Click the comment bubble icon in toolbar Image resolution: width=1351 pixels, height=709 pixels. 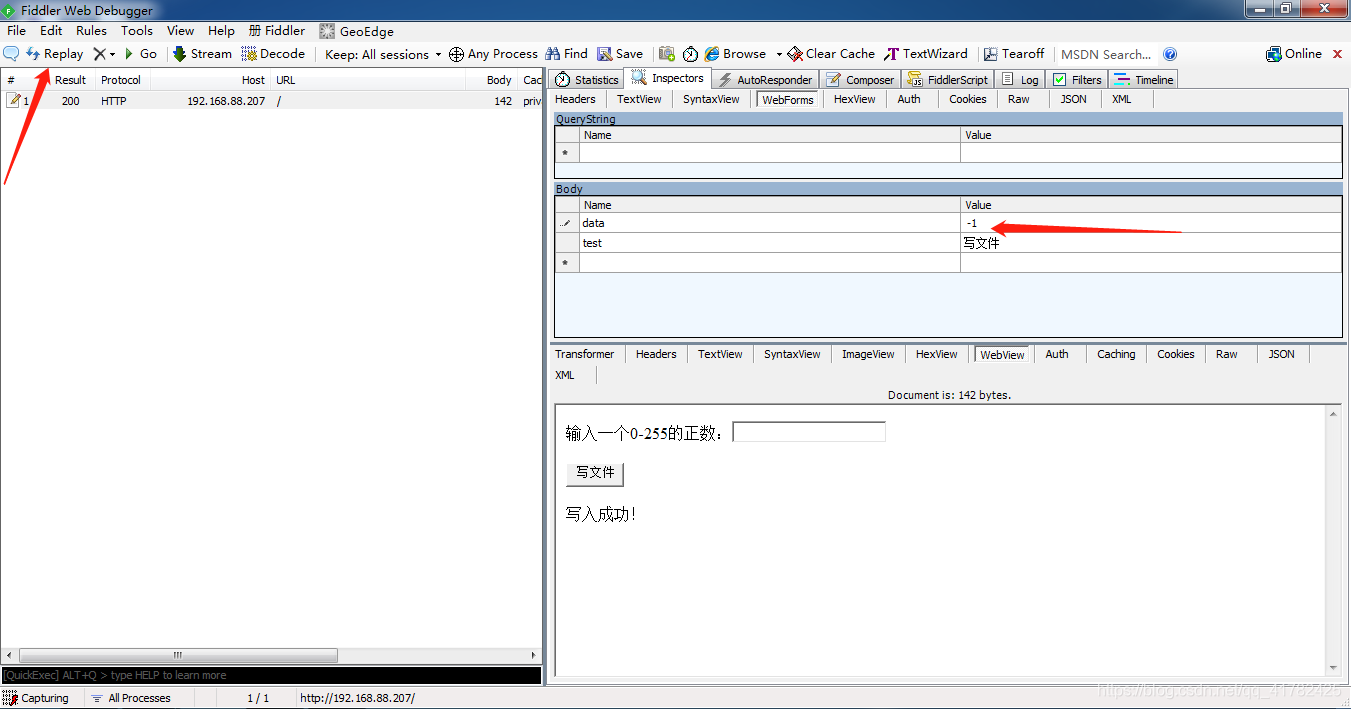(x=11, y=54)
